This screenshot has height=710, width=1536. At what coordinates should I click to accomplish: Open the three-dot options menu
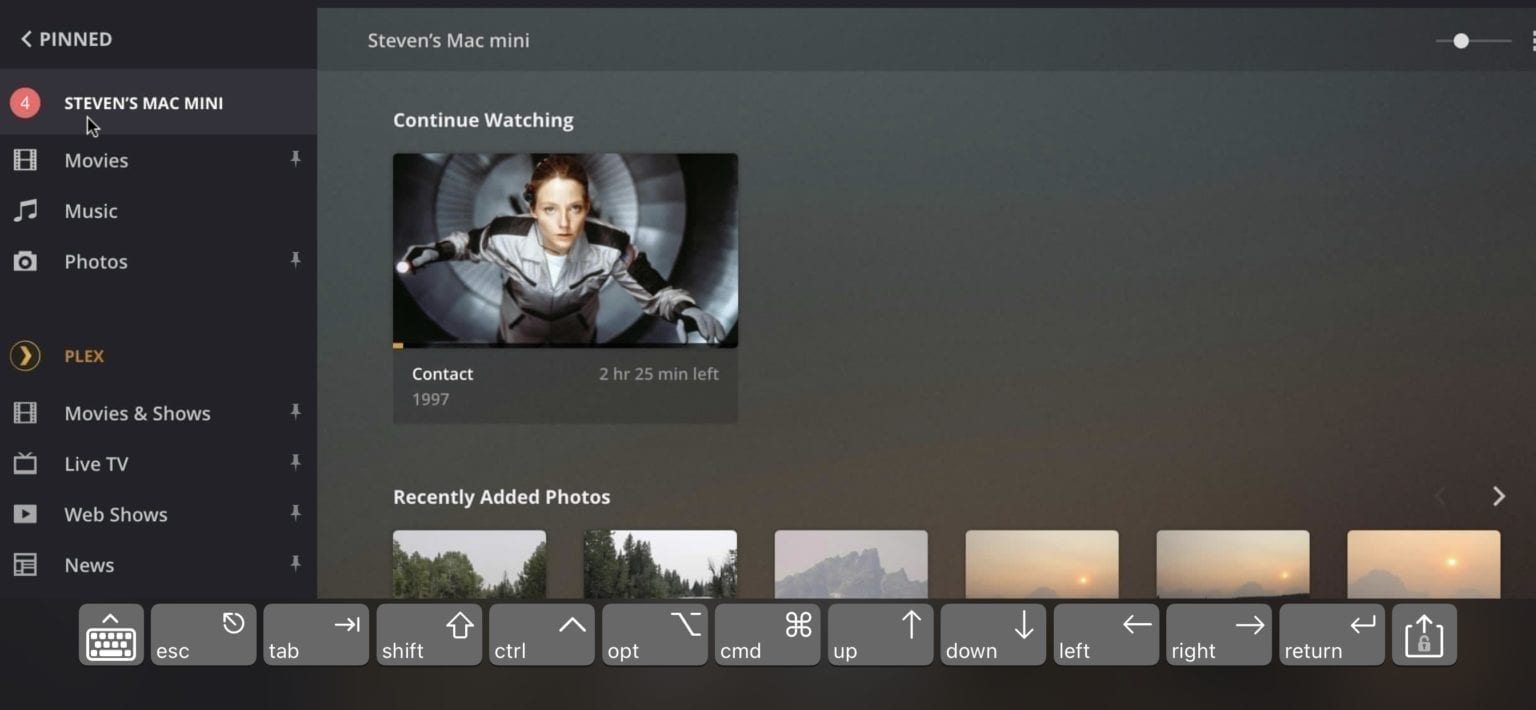click(1532, 40)
